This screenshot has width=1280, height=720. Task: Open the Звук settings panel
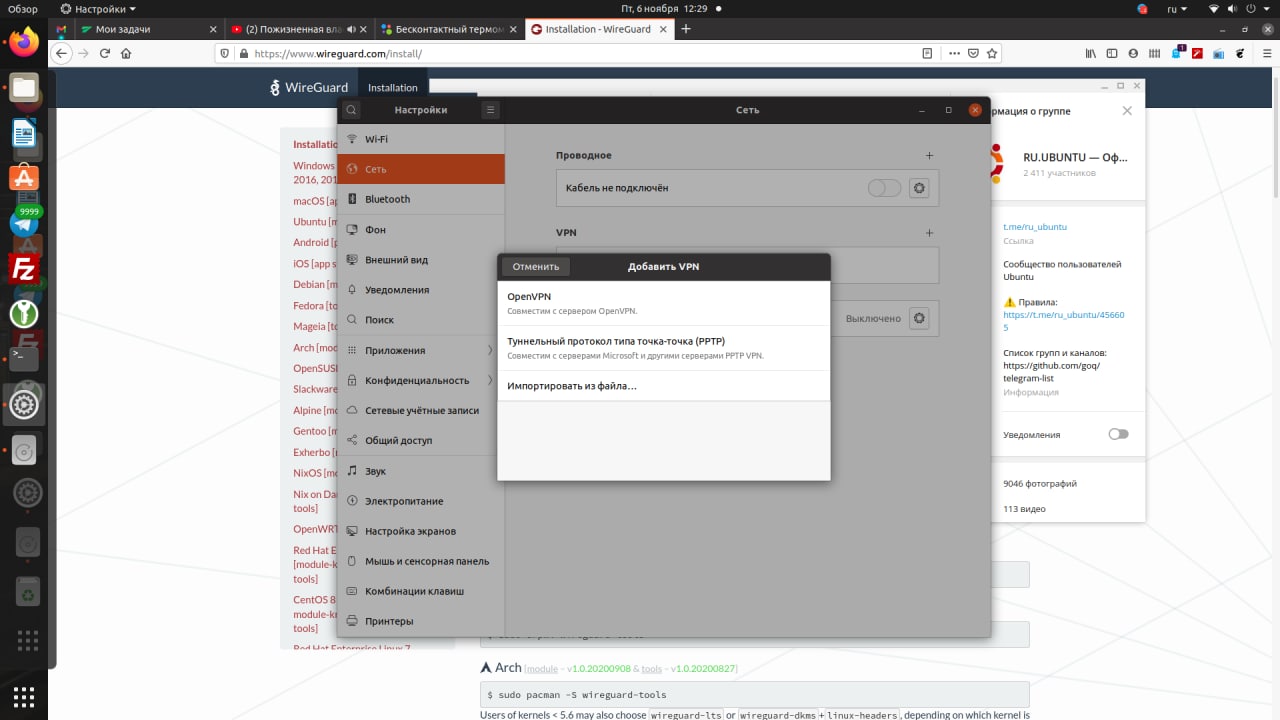click(x=421, y=470)
